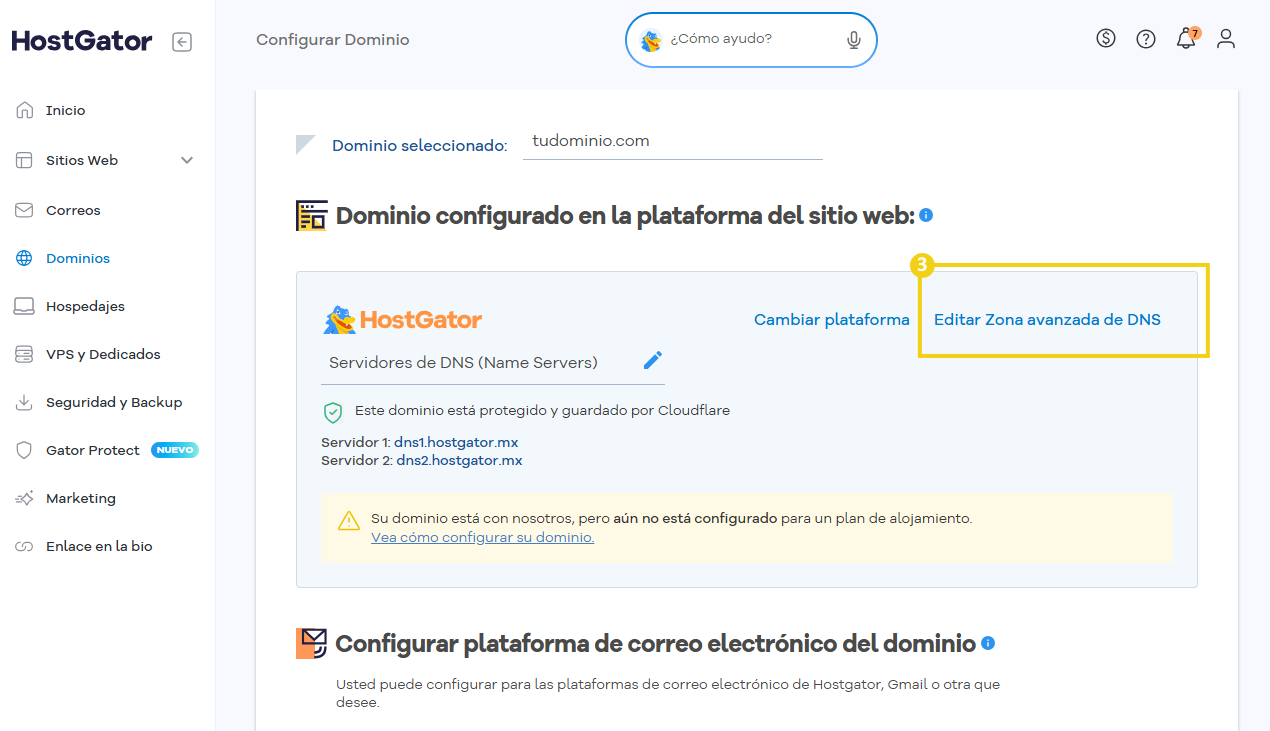Click the email platform envelope heading icon
Viewport: 1270px width, 731px height.
312,643
